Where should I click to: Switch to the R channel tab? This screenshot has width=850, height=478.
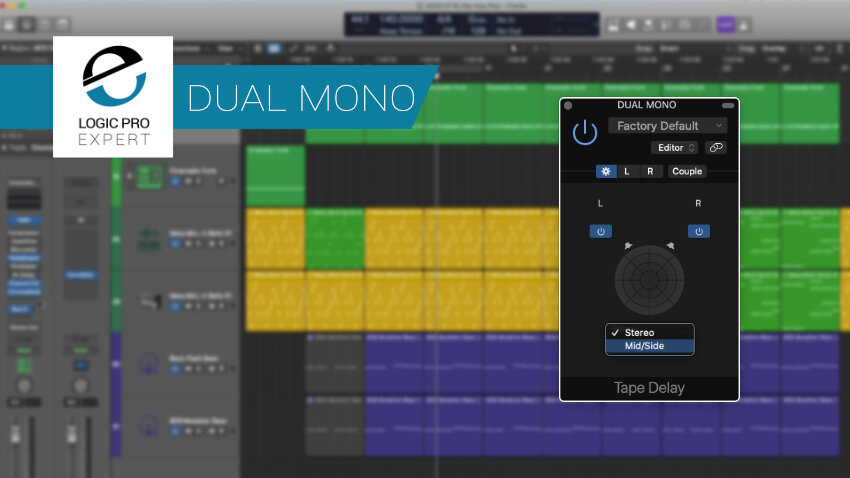(x=650, y=171)
